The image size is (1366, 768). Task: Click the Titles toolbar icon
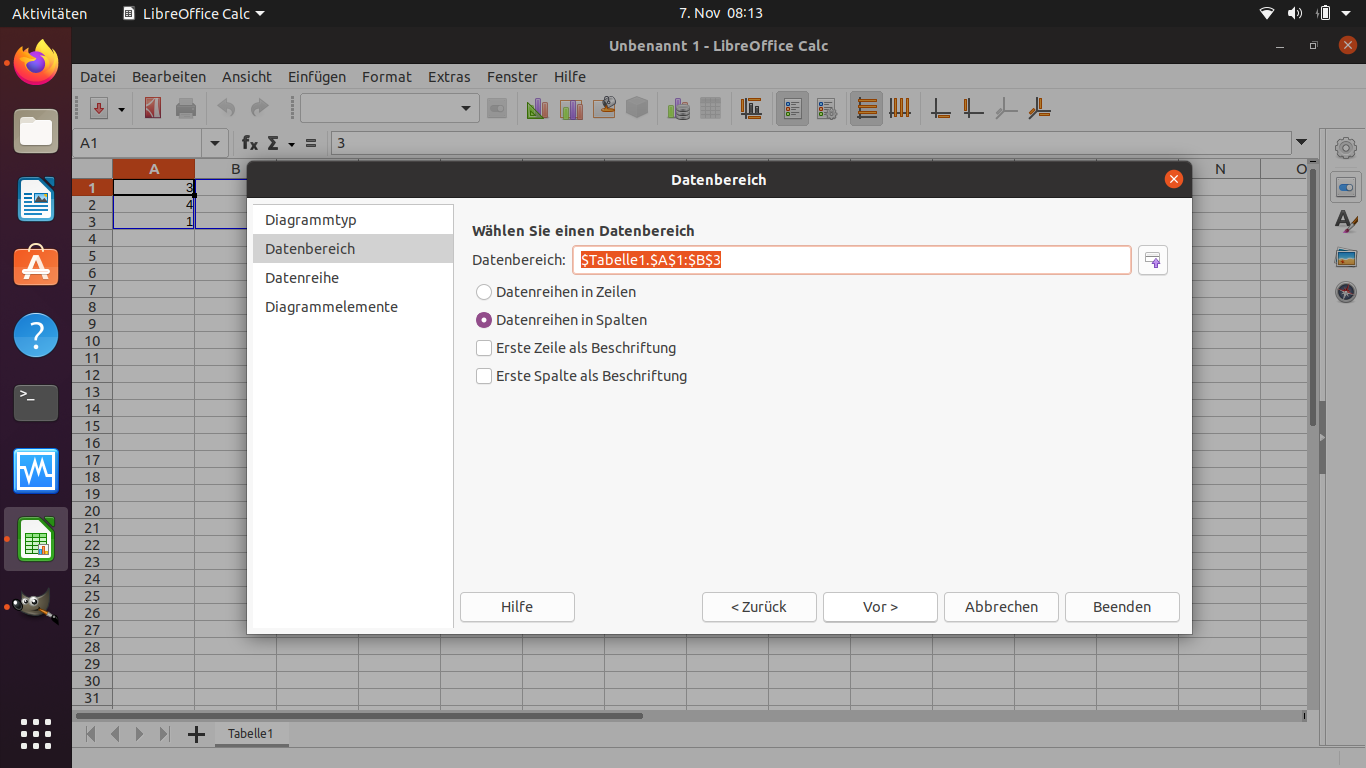[752, 108]
